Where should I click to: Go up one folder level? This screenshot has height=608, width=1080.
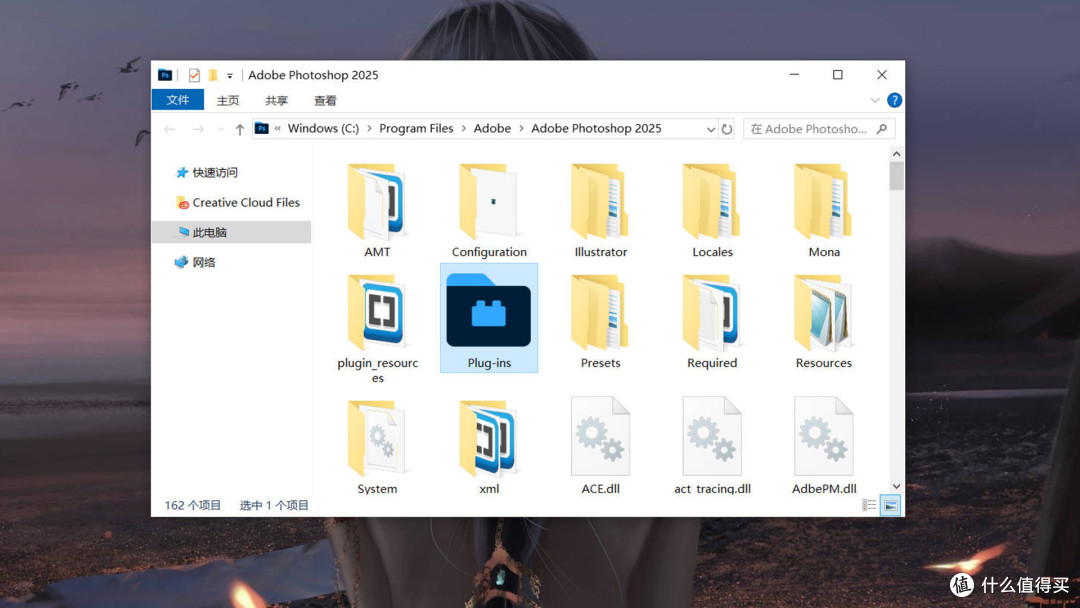point(240,129)
